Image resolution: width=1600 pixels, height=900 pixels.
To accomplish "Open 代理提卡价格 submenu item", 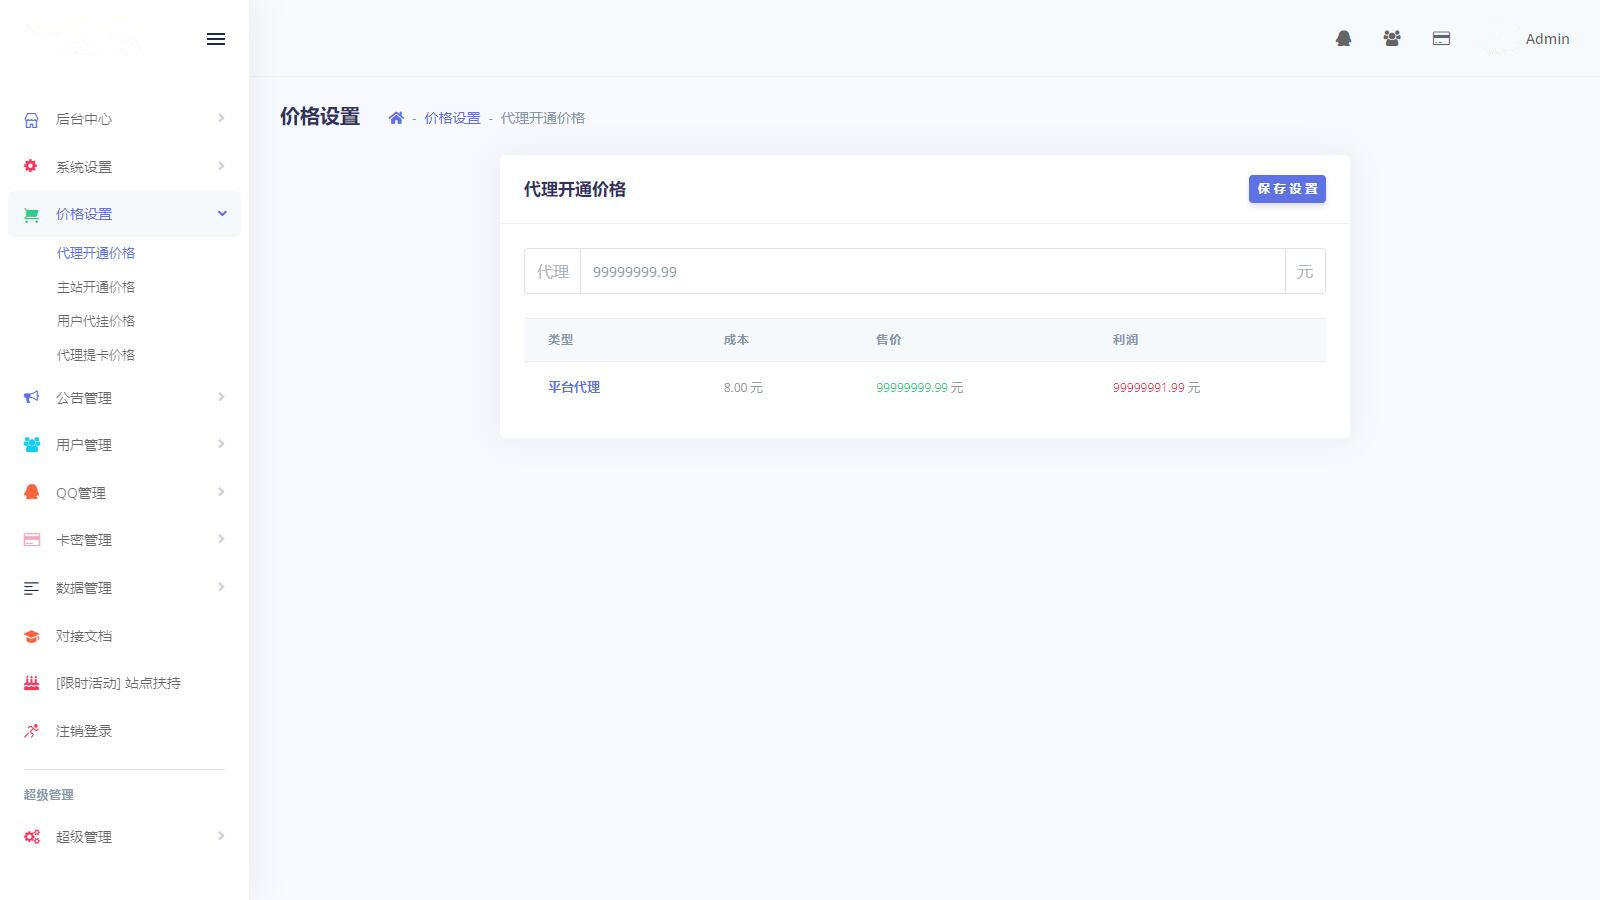I will (96, 355).
